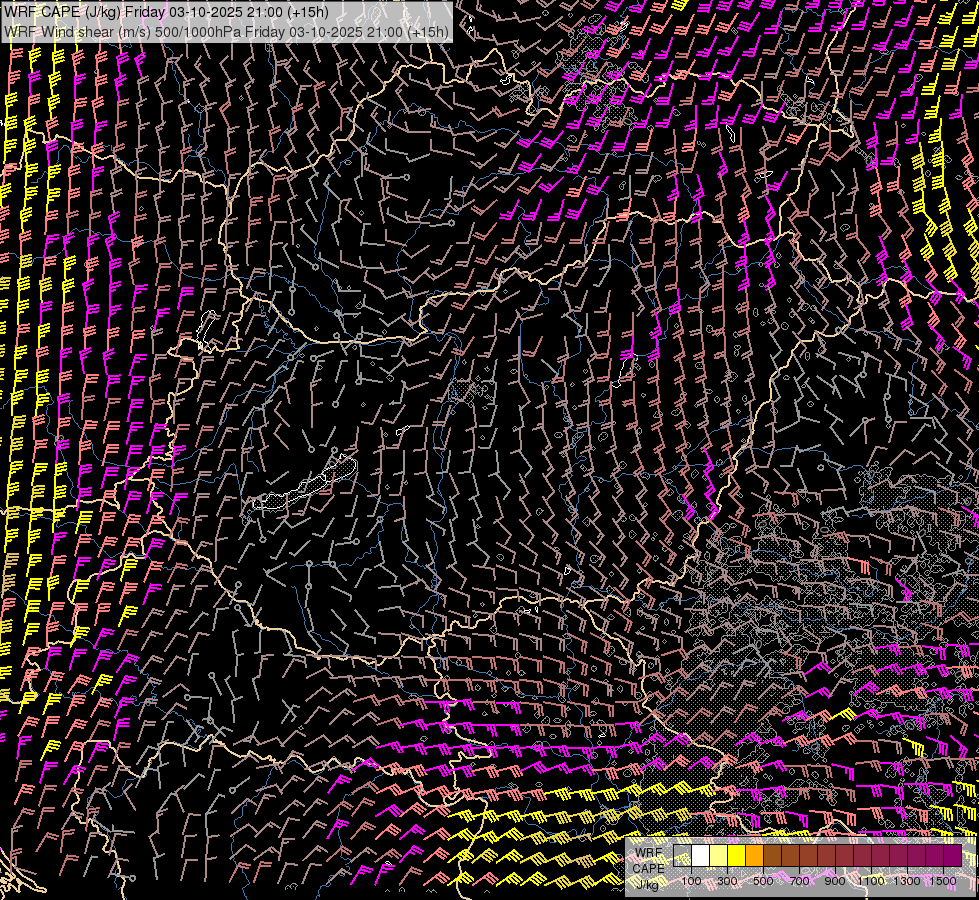Select the 1500 label on CAPE legend
Screen dimensions: 979x900
(943, 881)
